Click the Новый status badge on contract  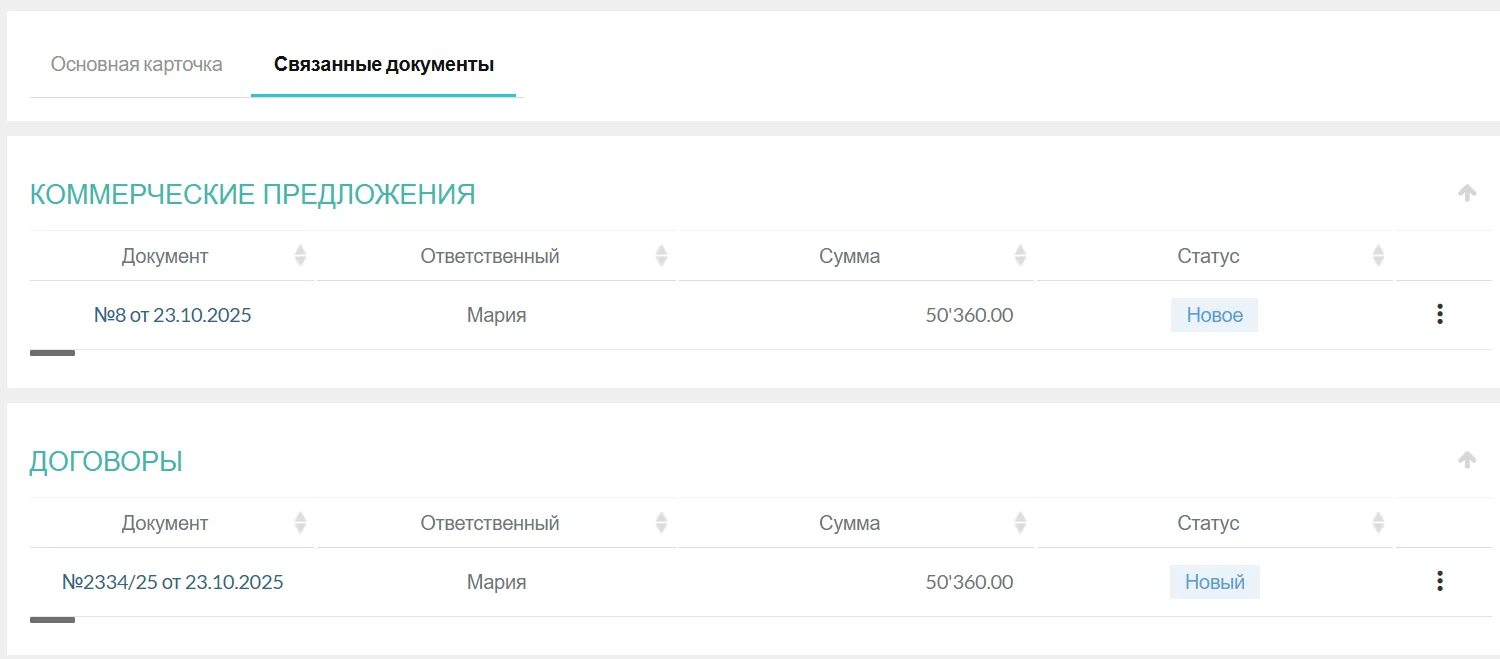[1214, 582]
